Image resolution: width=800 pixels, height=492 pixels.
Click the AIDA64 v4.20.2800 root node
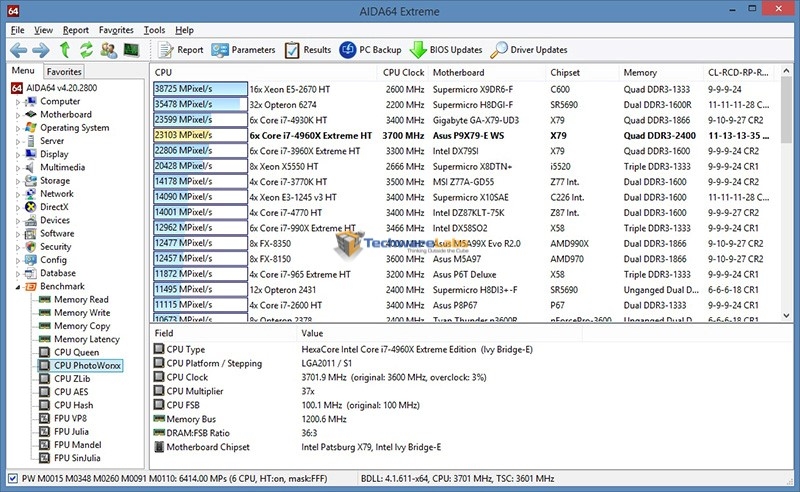(61, 88)
